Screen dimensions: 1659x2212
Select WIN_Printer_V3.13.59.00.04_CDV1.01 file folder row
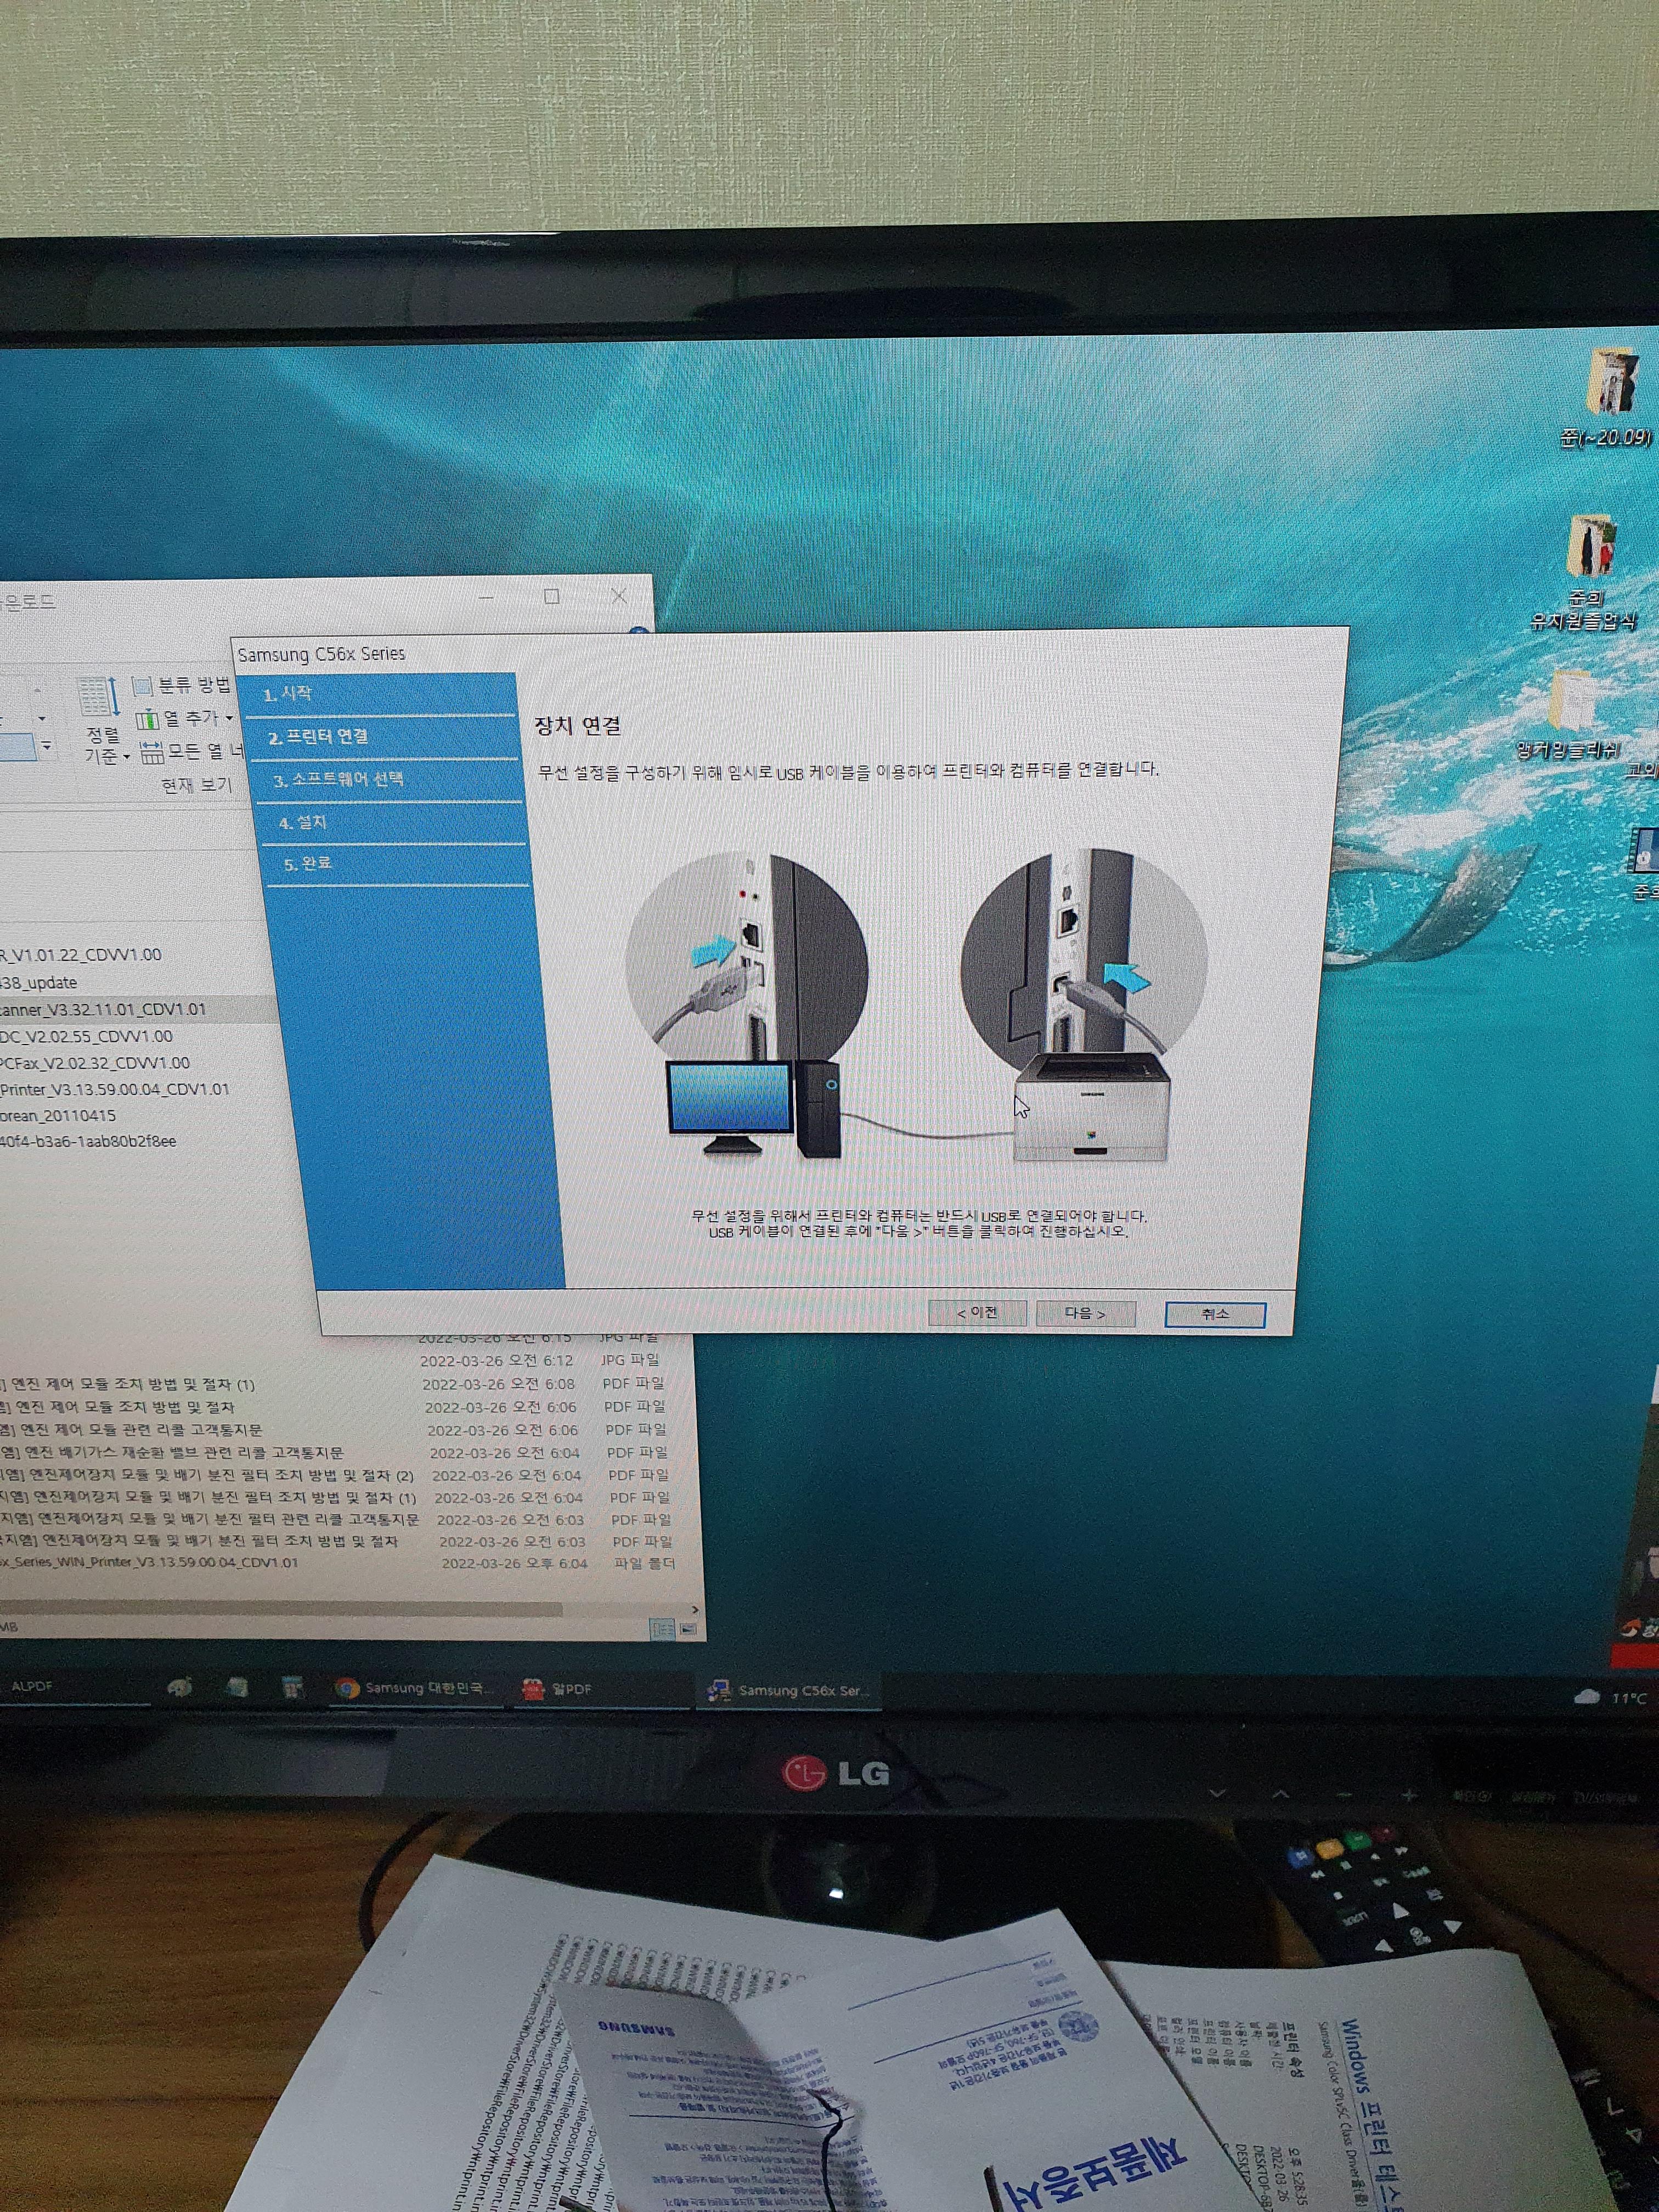click(x=150, y=1562)
